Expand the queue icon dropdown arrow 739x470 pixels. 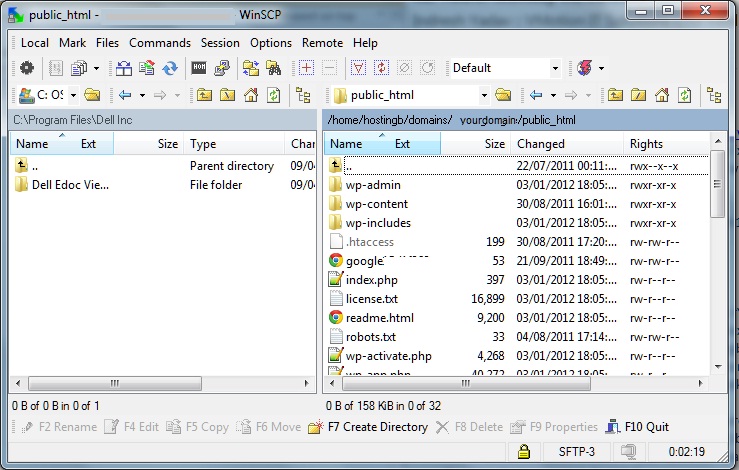[96, 68]
